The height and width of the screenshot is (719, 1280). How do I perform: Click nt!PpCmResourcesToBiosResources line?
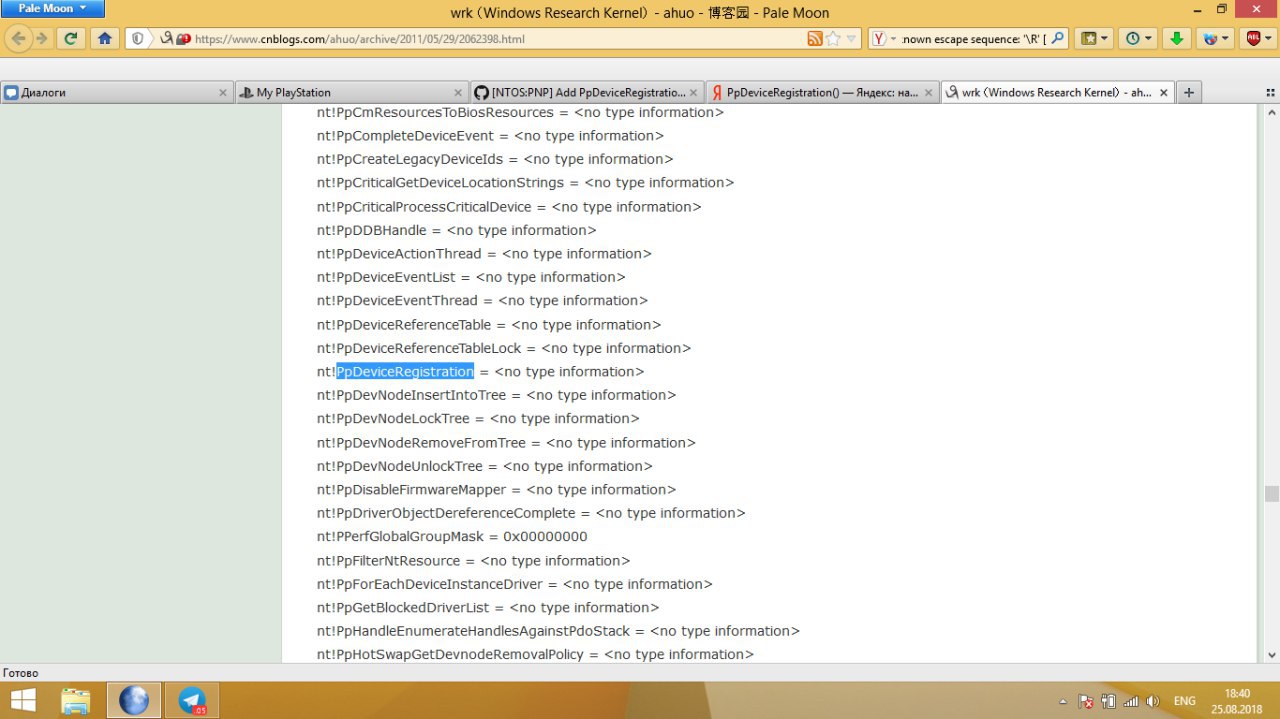520,112
